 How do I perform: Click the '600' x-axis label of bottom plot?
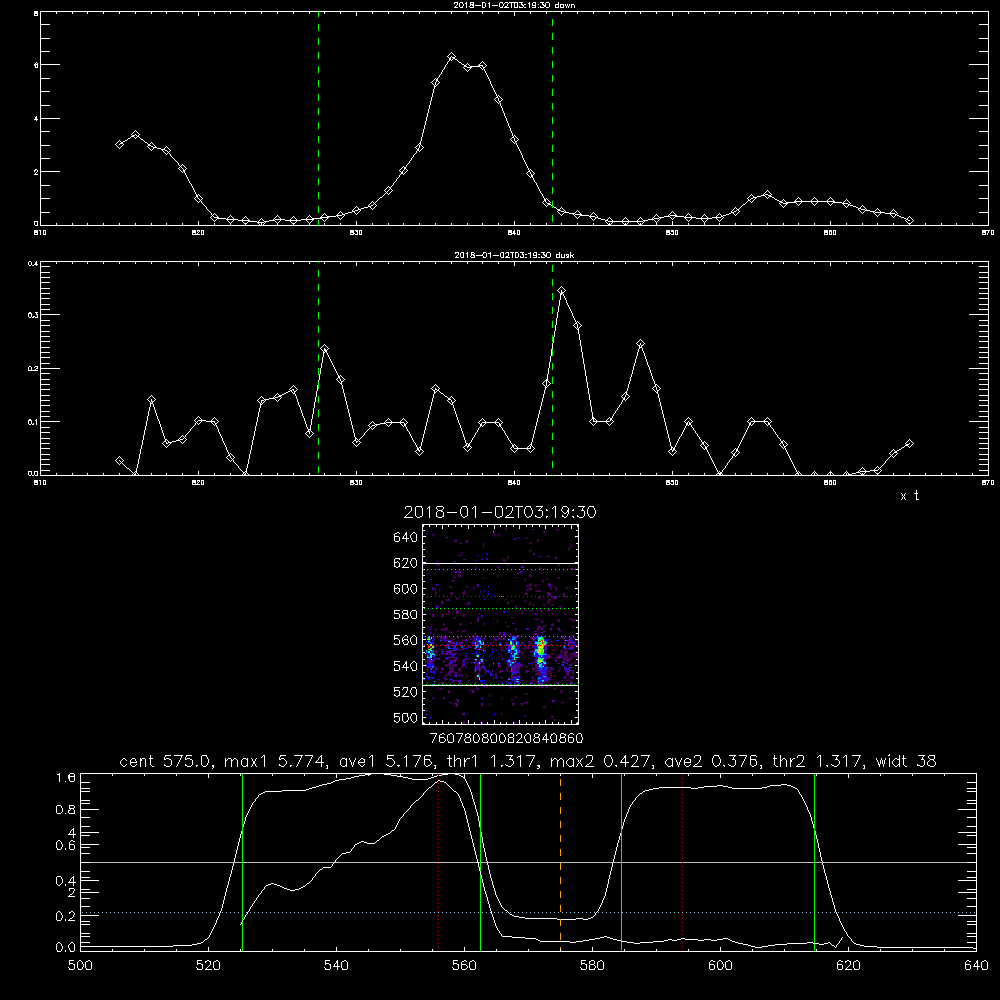pos(720,966)
